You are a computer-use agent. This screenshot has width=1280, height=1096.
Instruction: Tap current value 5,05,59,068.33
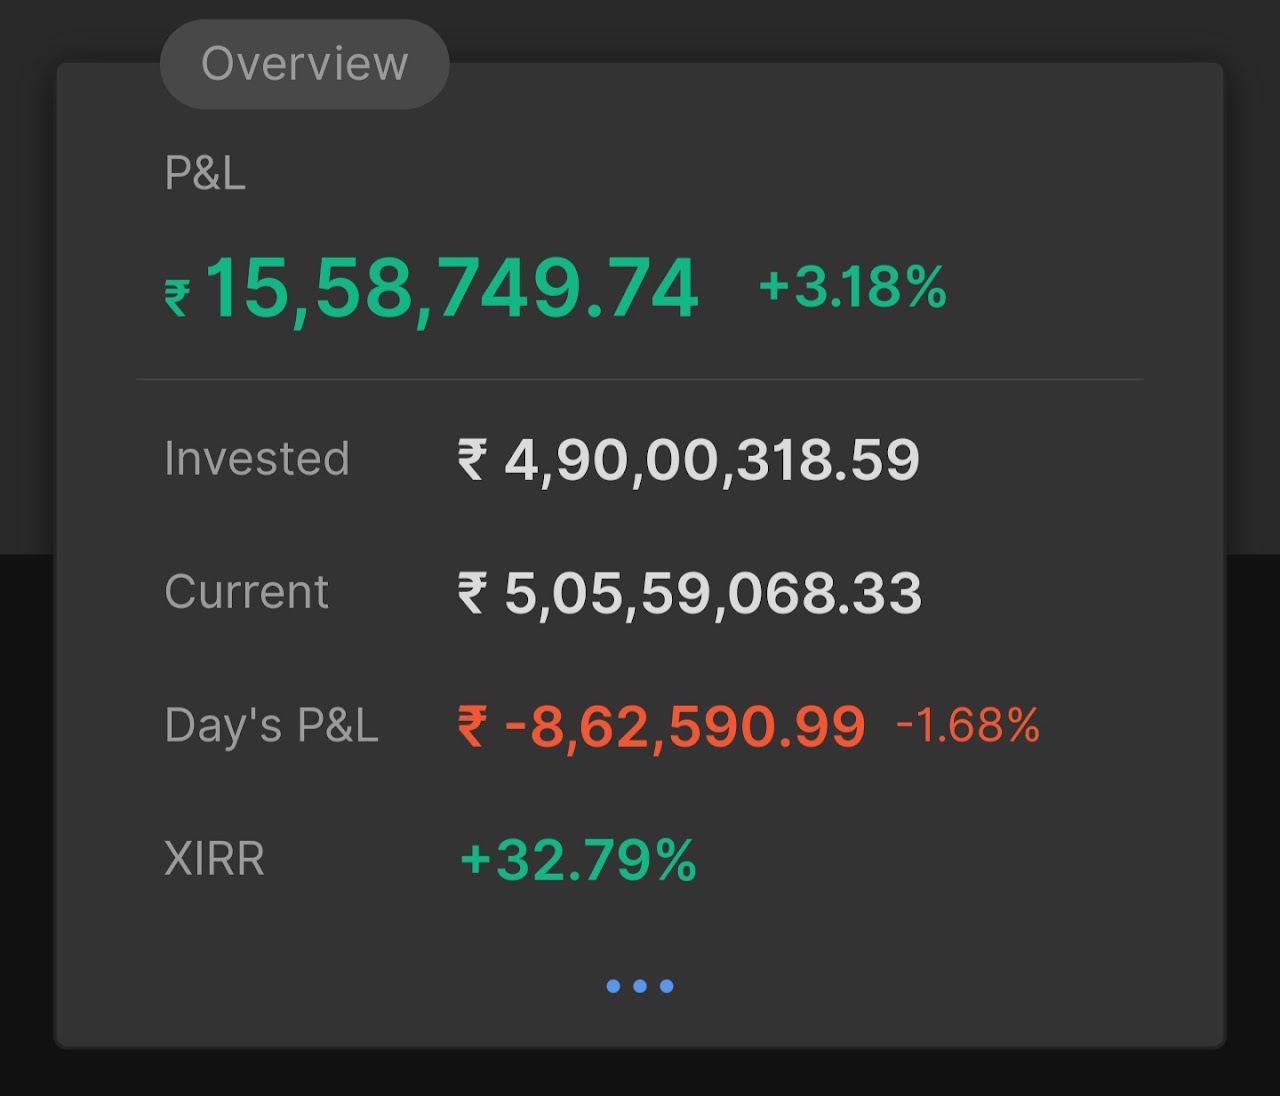pyautogui.click(x=713, y=594)
